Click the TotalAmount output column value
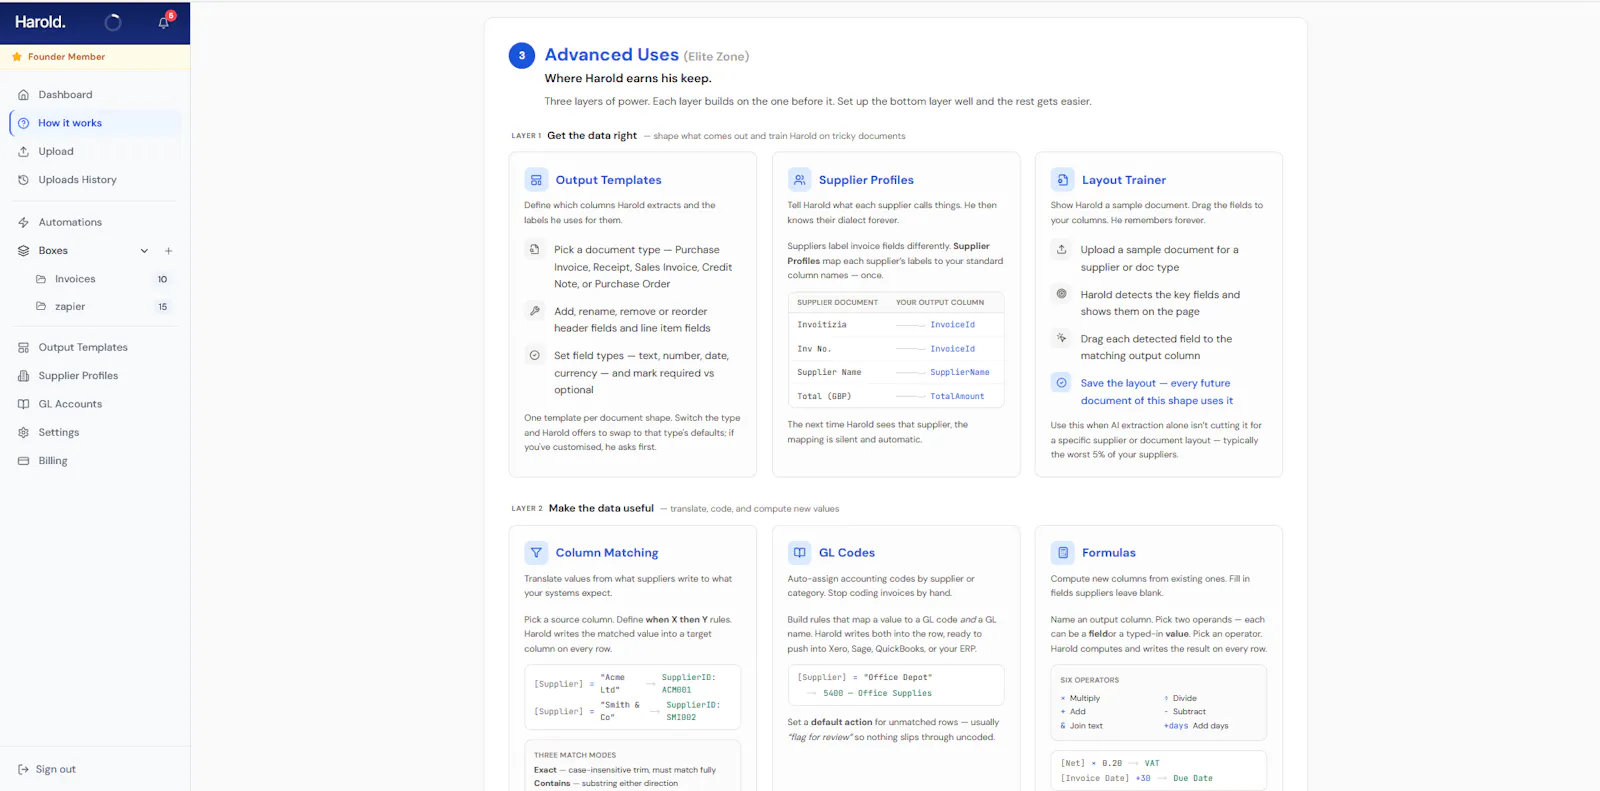 tap(957, 397)
